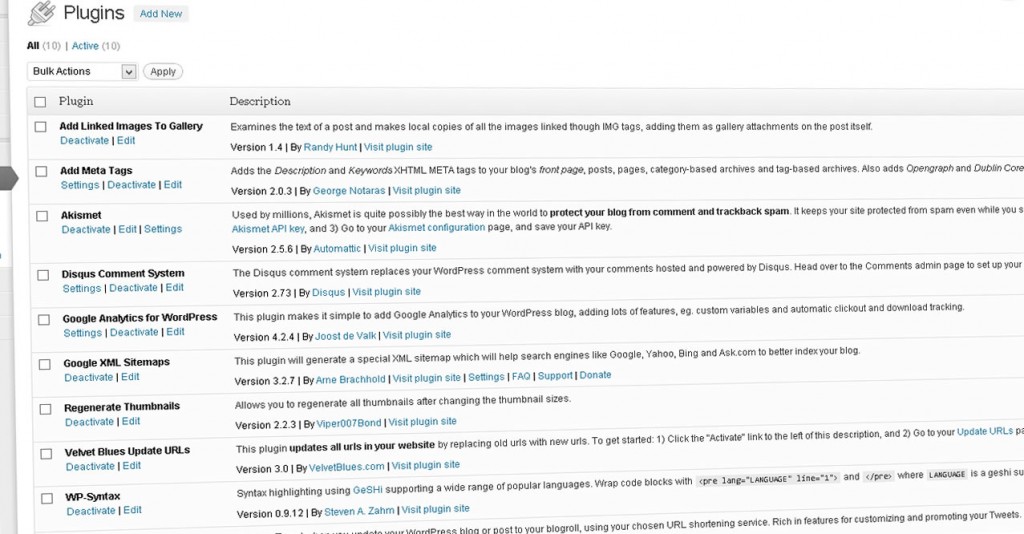Open the Update URLs link in description
1024x534 pixels.
[985, 432]
